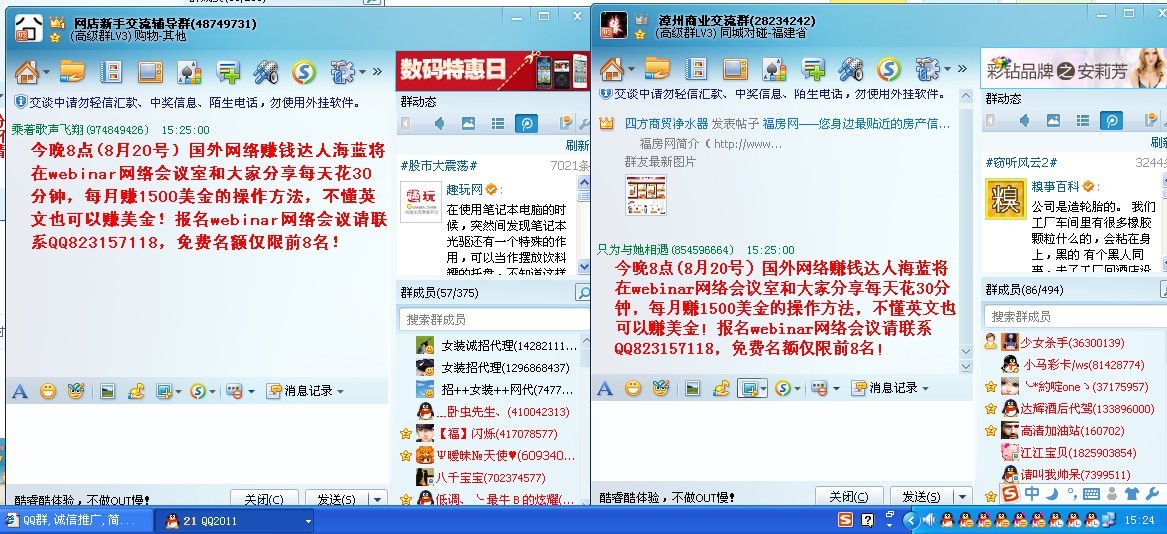Open 数码特惠日 banner ad

pos(492,71)
